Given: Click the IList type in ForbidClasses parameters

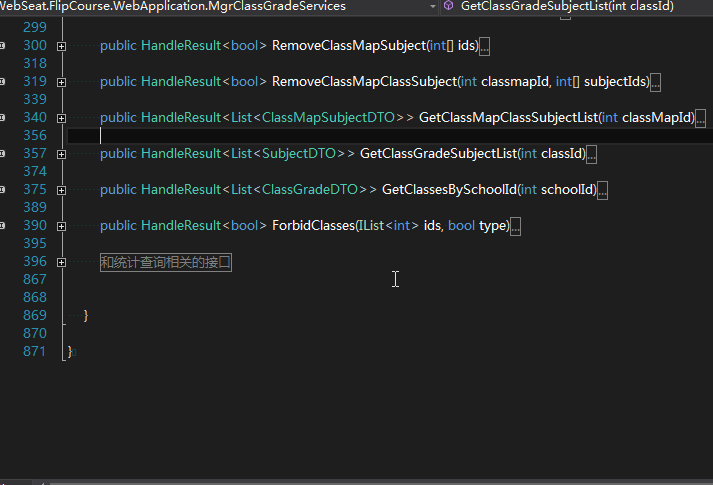Looking at the screenshot, I should click(372, 225).
